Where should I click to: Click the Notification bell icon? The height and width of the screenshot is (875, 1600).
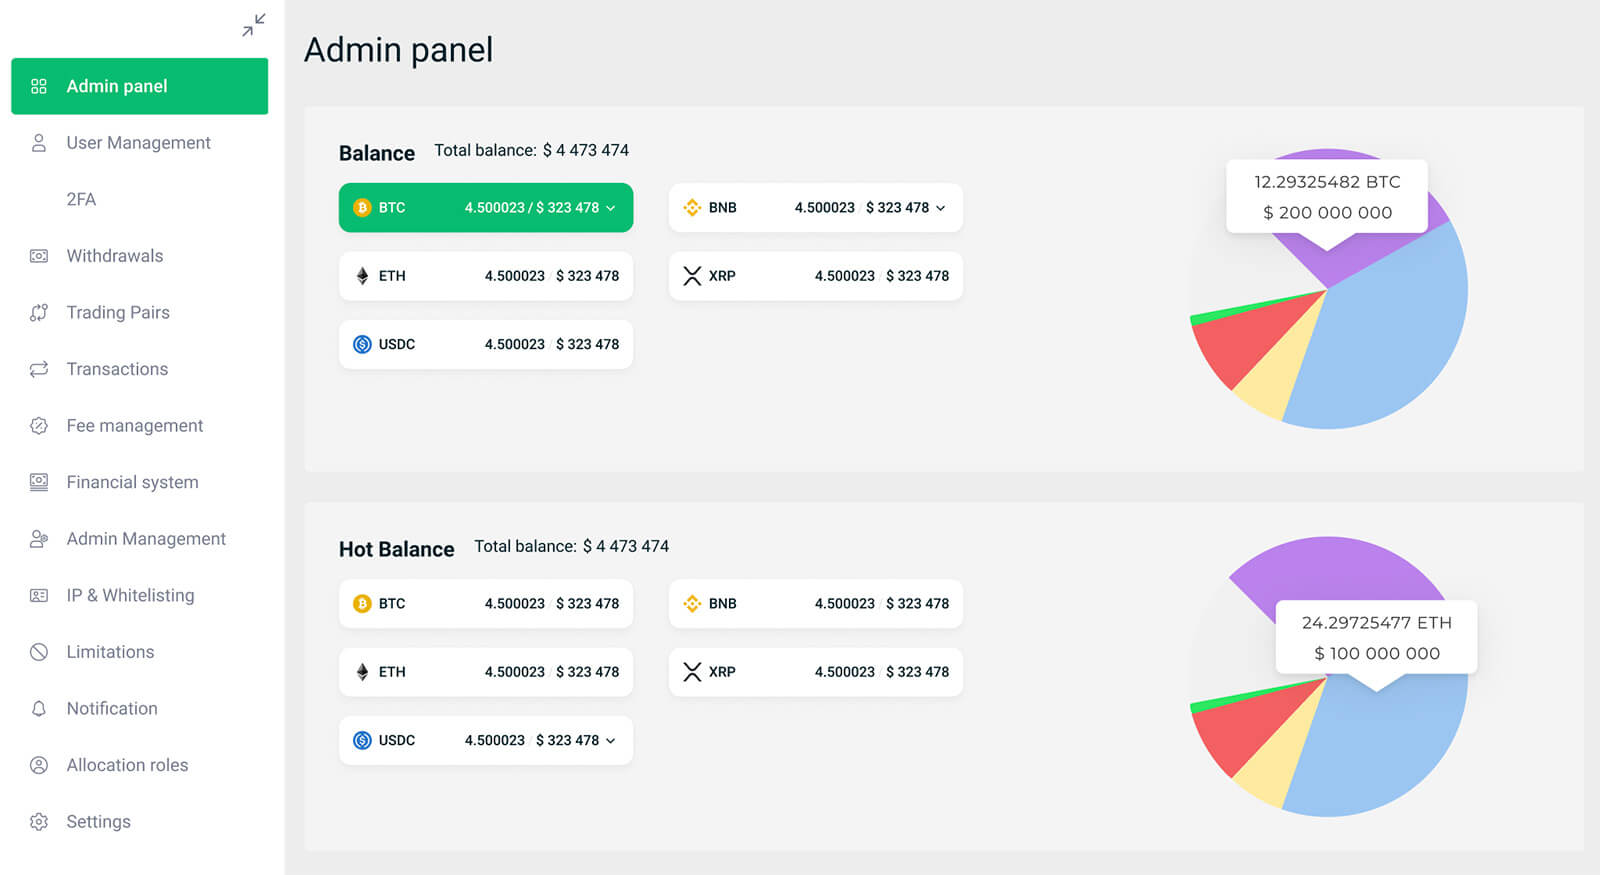point(39,709)
